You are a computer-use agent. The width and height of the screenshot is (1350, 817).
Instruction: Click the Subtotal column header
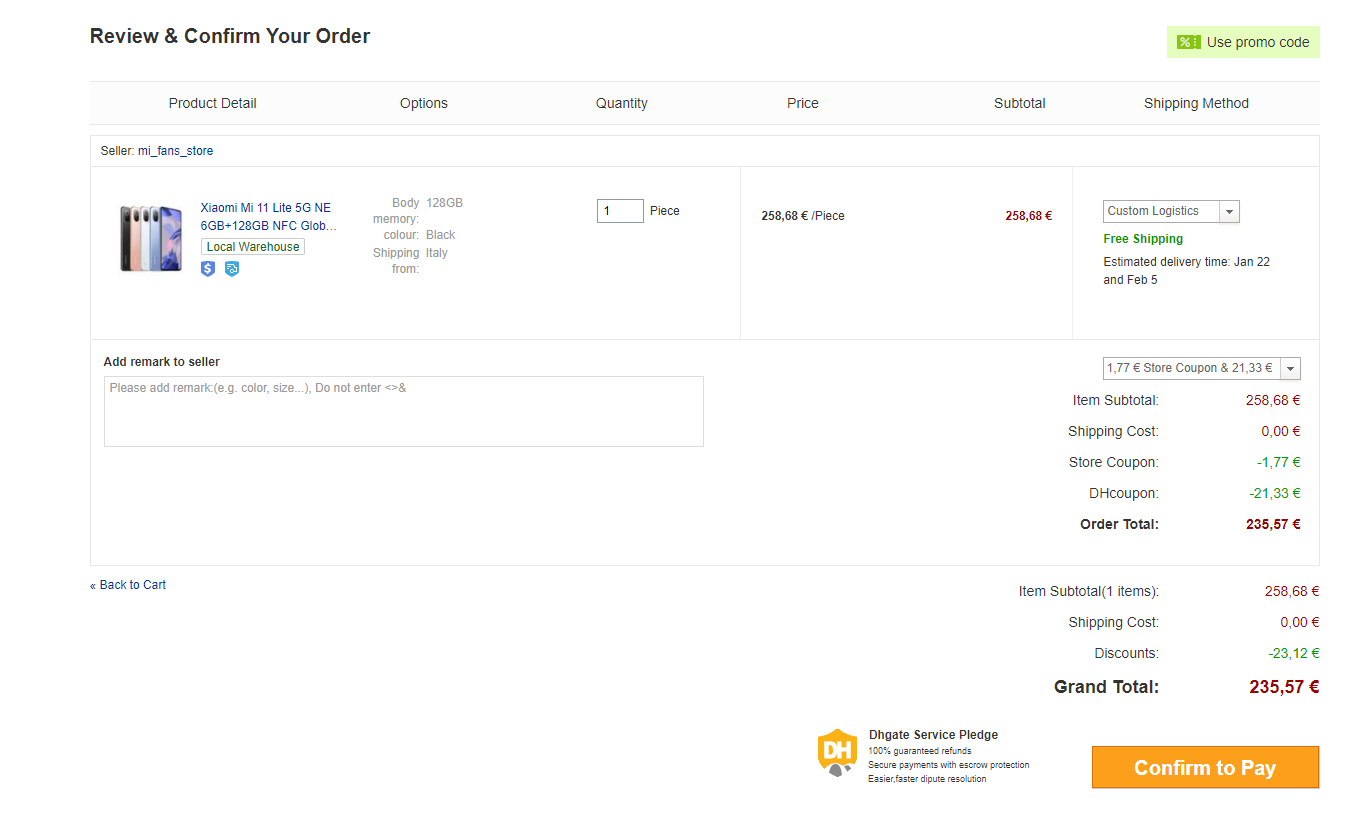(x=1020, y=103)
